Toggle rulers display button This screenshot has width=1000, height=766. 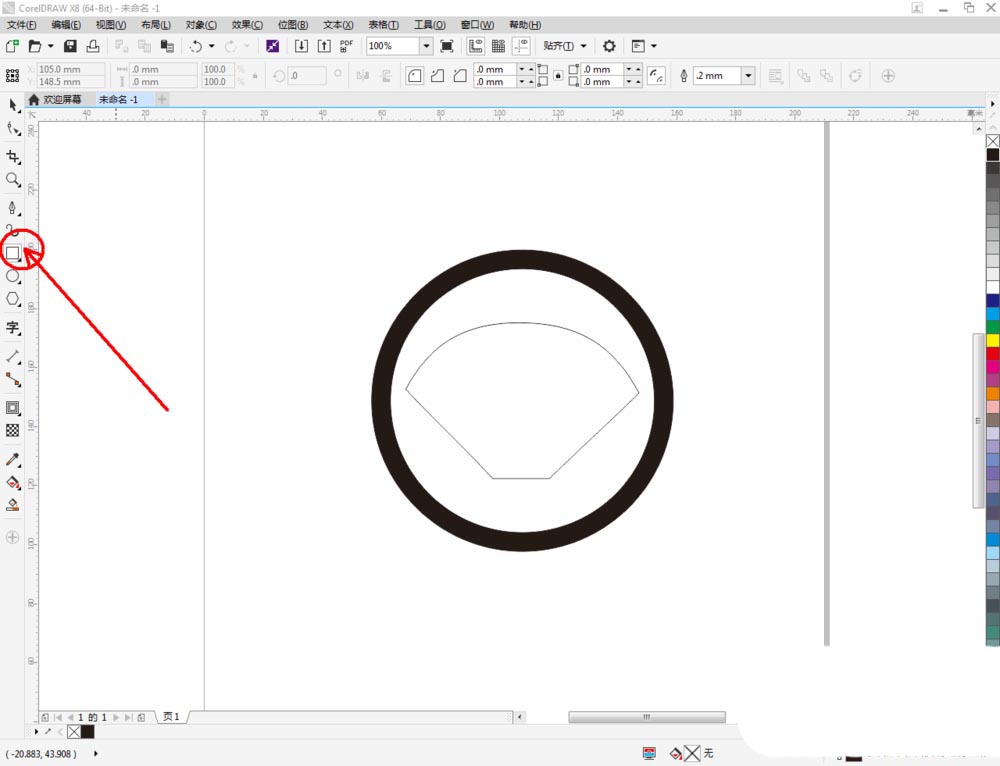476,46
